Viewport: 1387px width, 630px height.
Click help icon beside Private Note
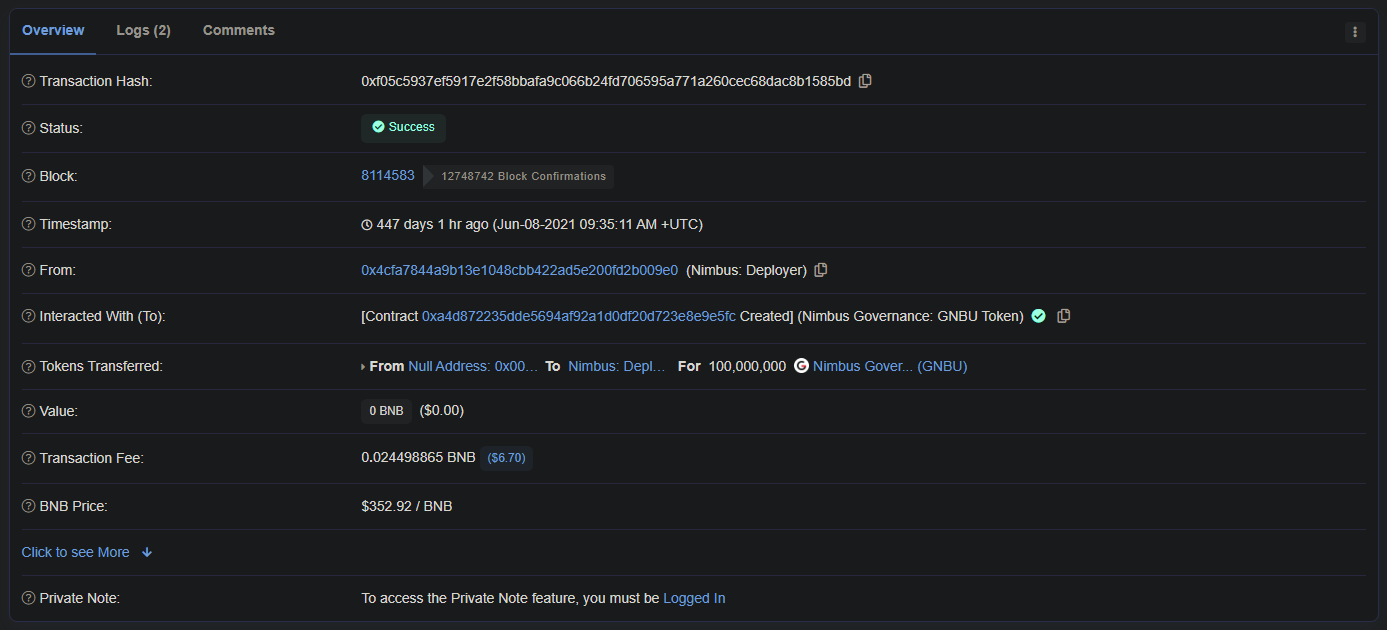[x=29, y=598]
